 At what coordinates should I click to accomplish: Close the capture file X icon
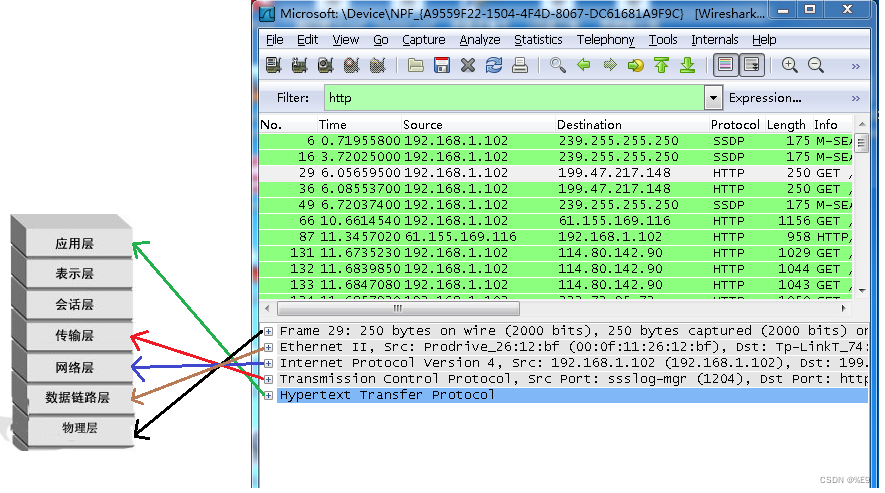468,66
